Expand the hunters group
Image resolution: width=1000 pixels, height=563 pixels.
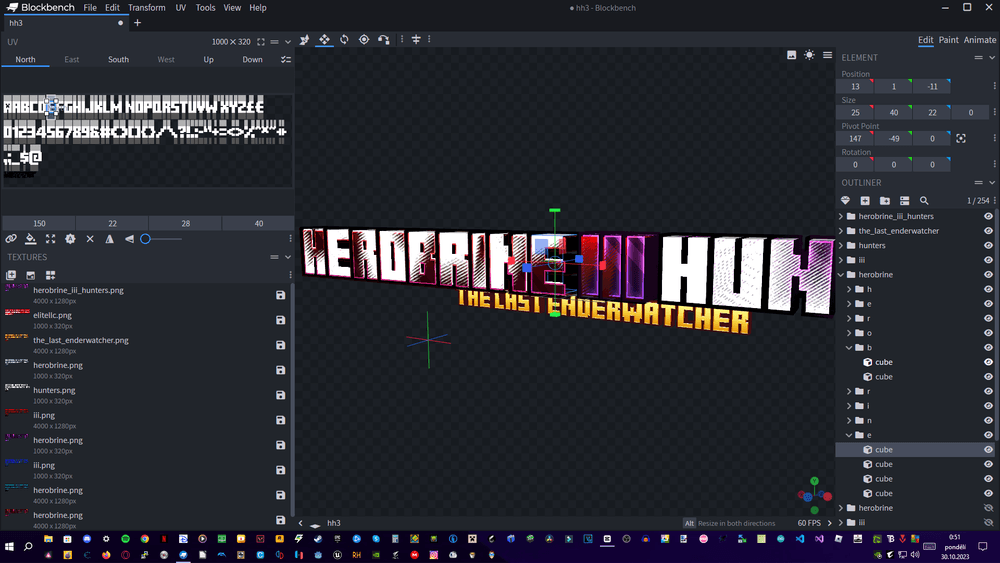[841, 245]
